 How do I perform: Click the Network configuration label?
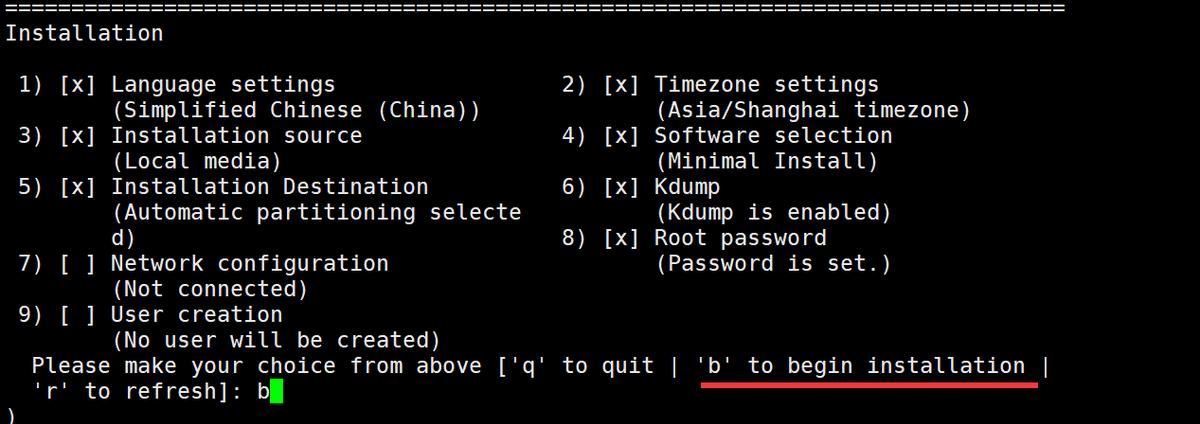tap(249, 264)
